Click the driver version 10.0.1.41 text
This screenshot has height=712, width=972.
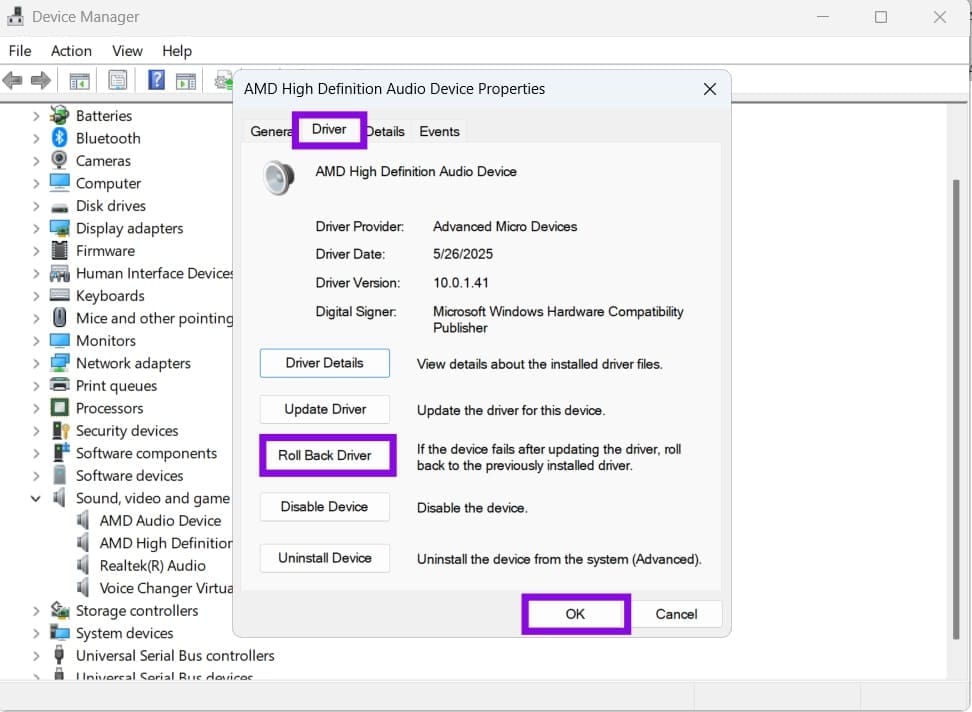[461, 283]
